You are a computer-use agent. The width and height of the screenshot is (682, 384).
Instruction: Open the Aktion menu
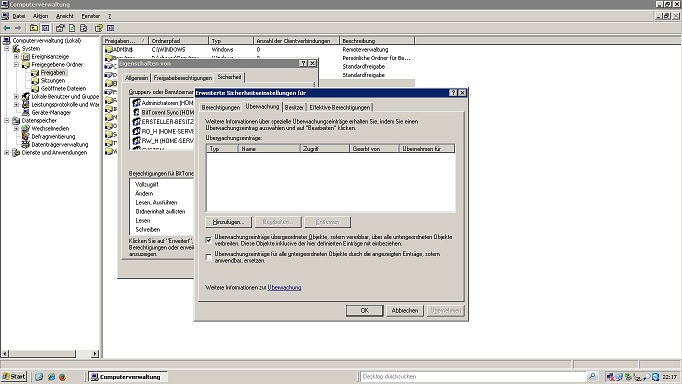click(x=40, y=16)
